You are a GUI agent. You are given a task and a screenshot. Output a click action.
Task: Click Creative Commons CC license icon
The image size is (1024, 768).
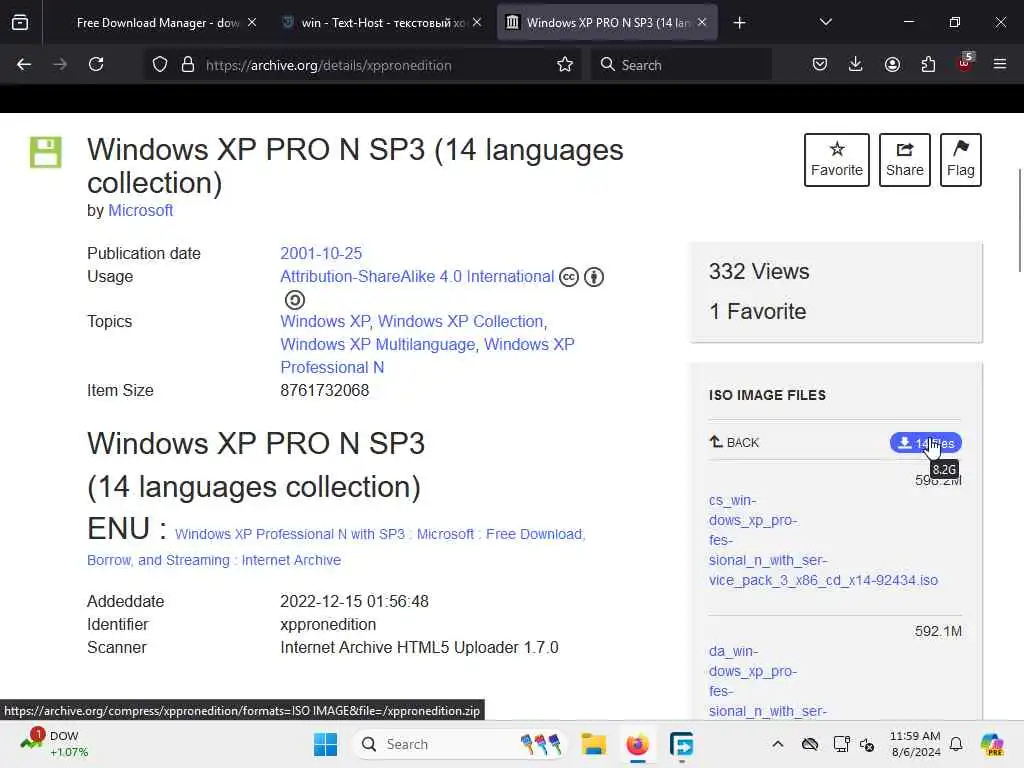click(569, 277)
